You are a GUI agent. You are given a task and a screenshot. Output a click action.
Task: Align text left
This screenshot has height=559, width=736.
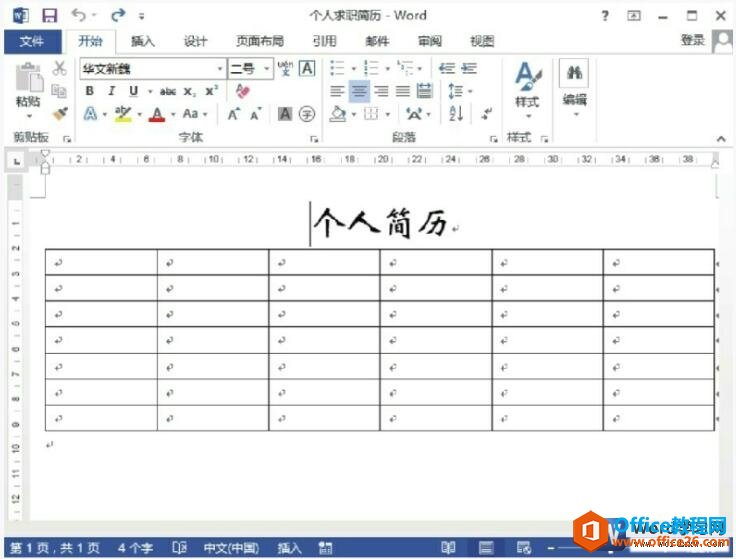[x=337, y=91]
